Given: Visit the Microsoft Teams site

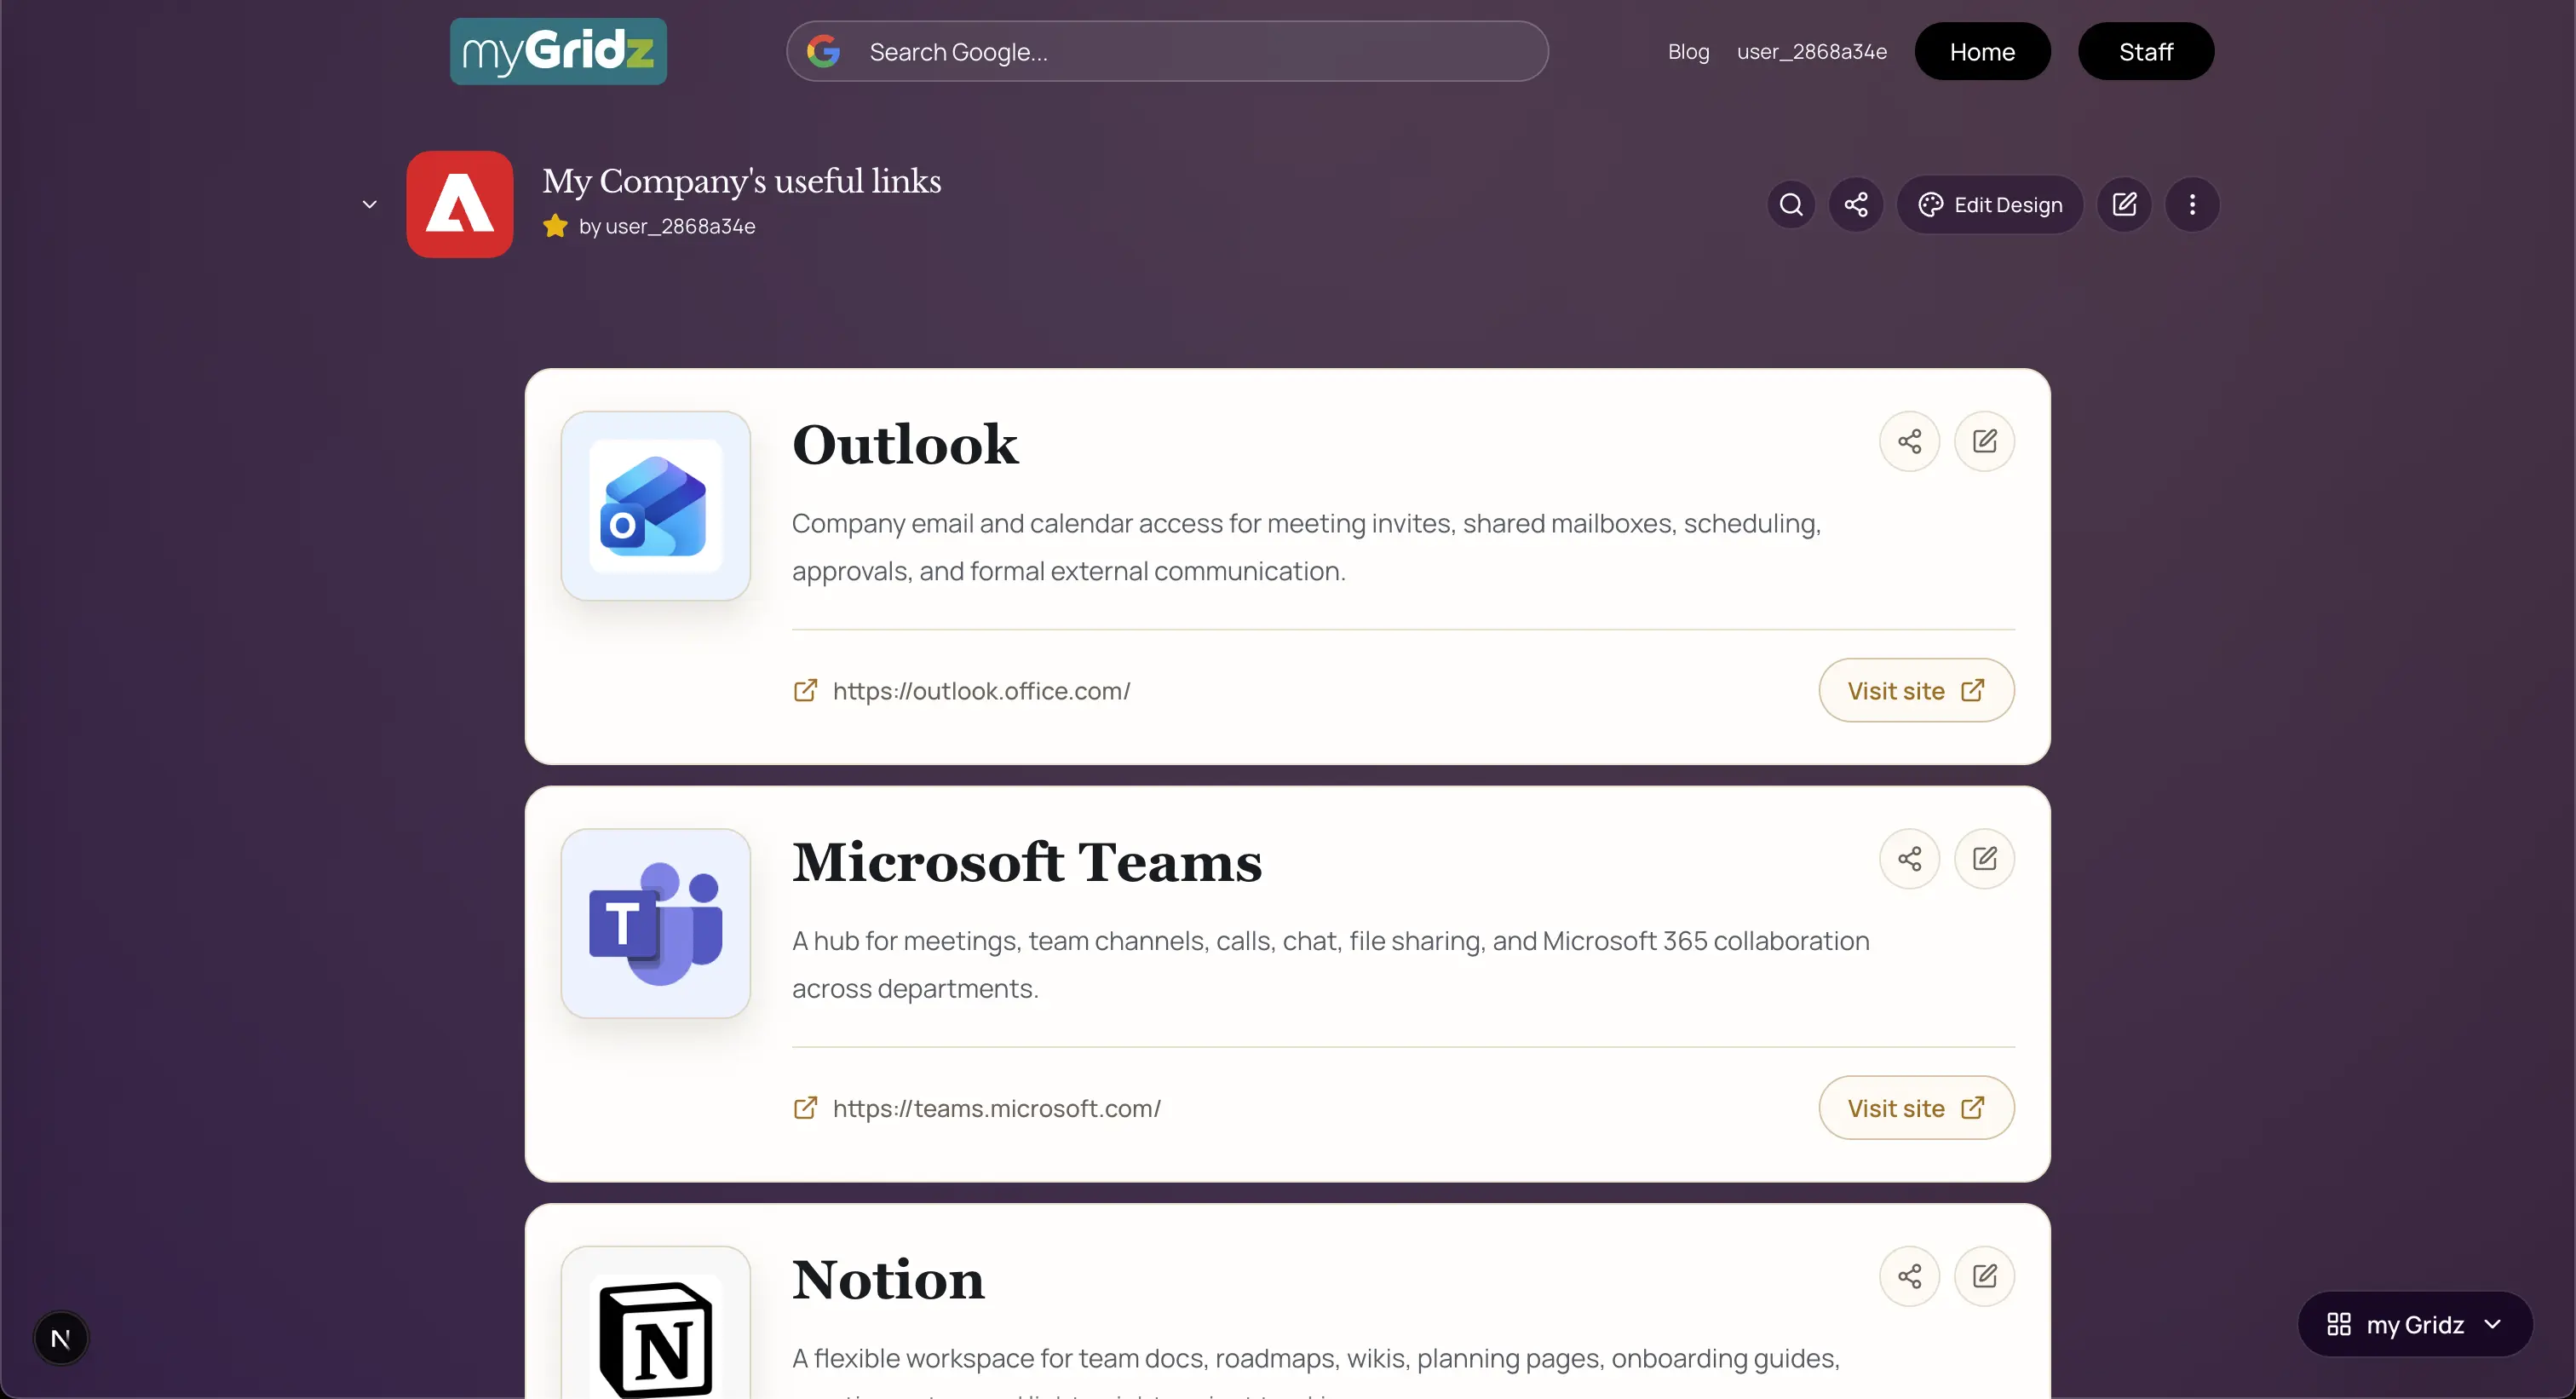Looking at the screenshot, I should click(x=1916, y=1107).
